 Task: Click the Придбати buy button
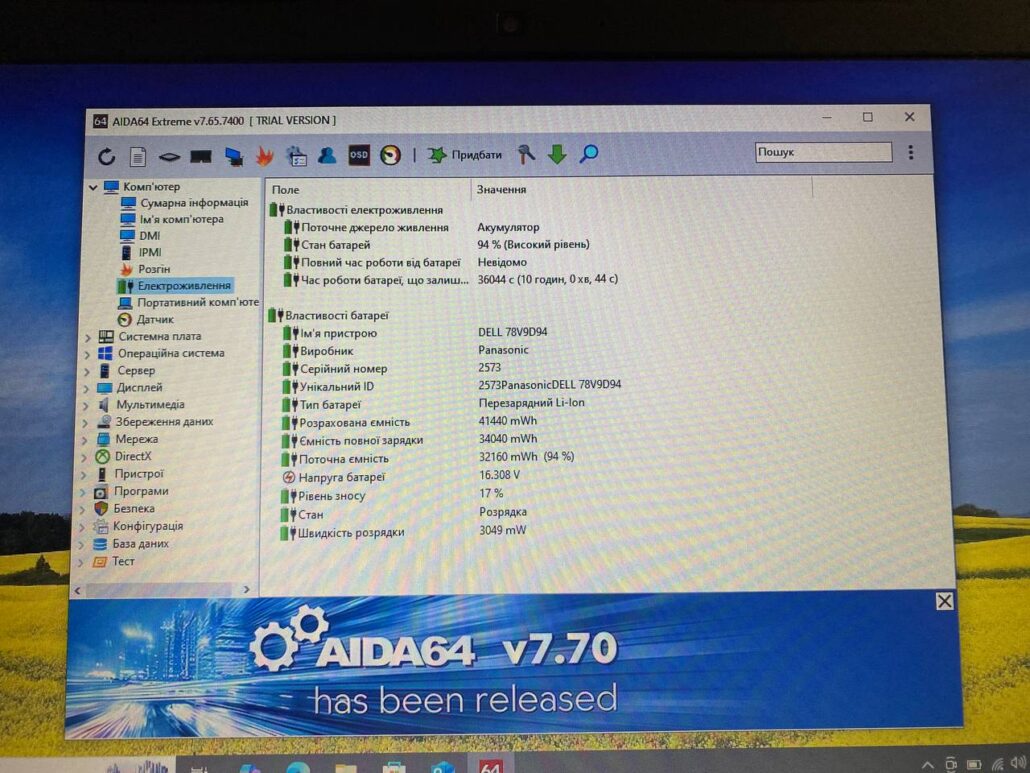tap(464, 154)
